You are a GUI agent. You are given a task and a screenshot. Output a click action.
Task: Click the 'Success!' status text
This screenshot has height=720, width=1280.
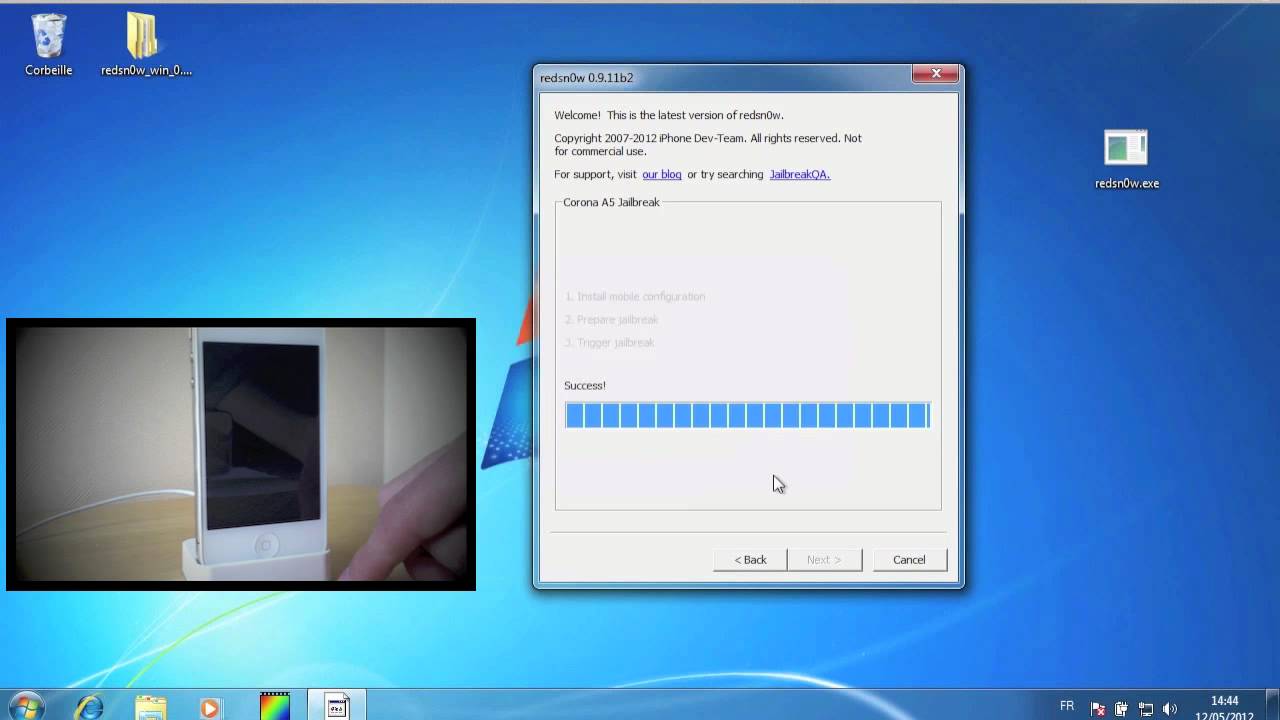click(x=585, y=385)
